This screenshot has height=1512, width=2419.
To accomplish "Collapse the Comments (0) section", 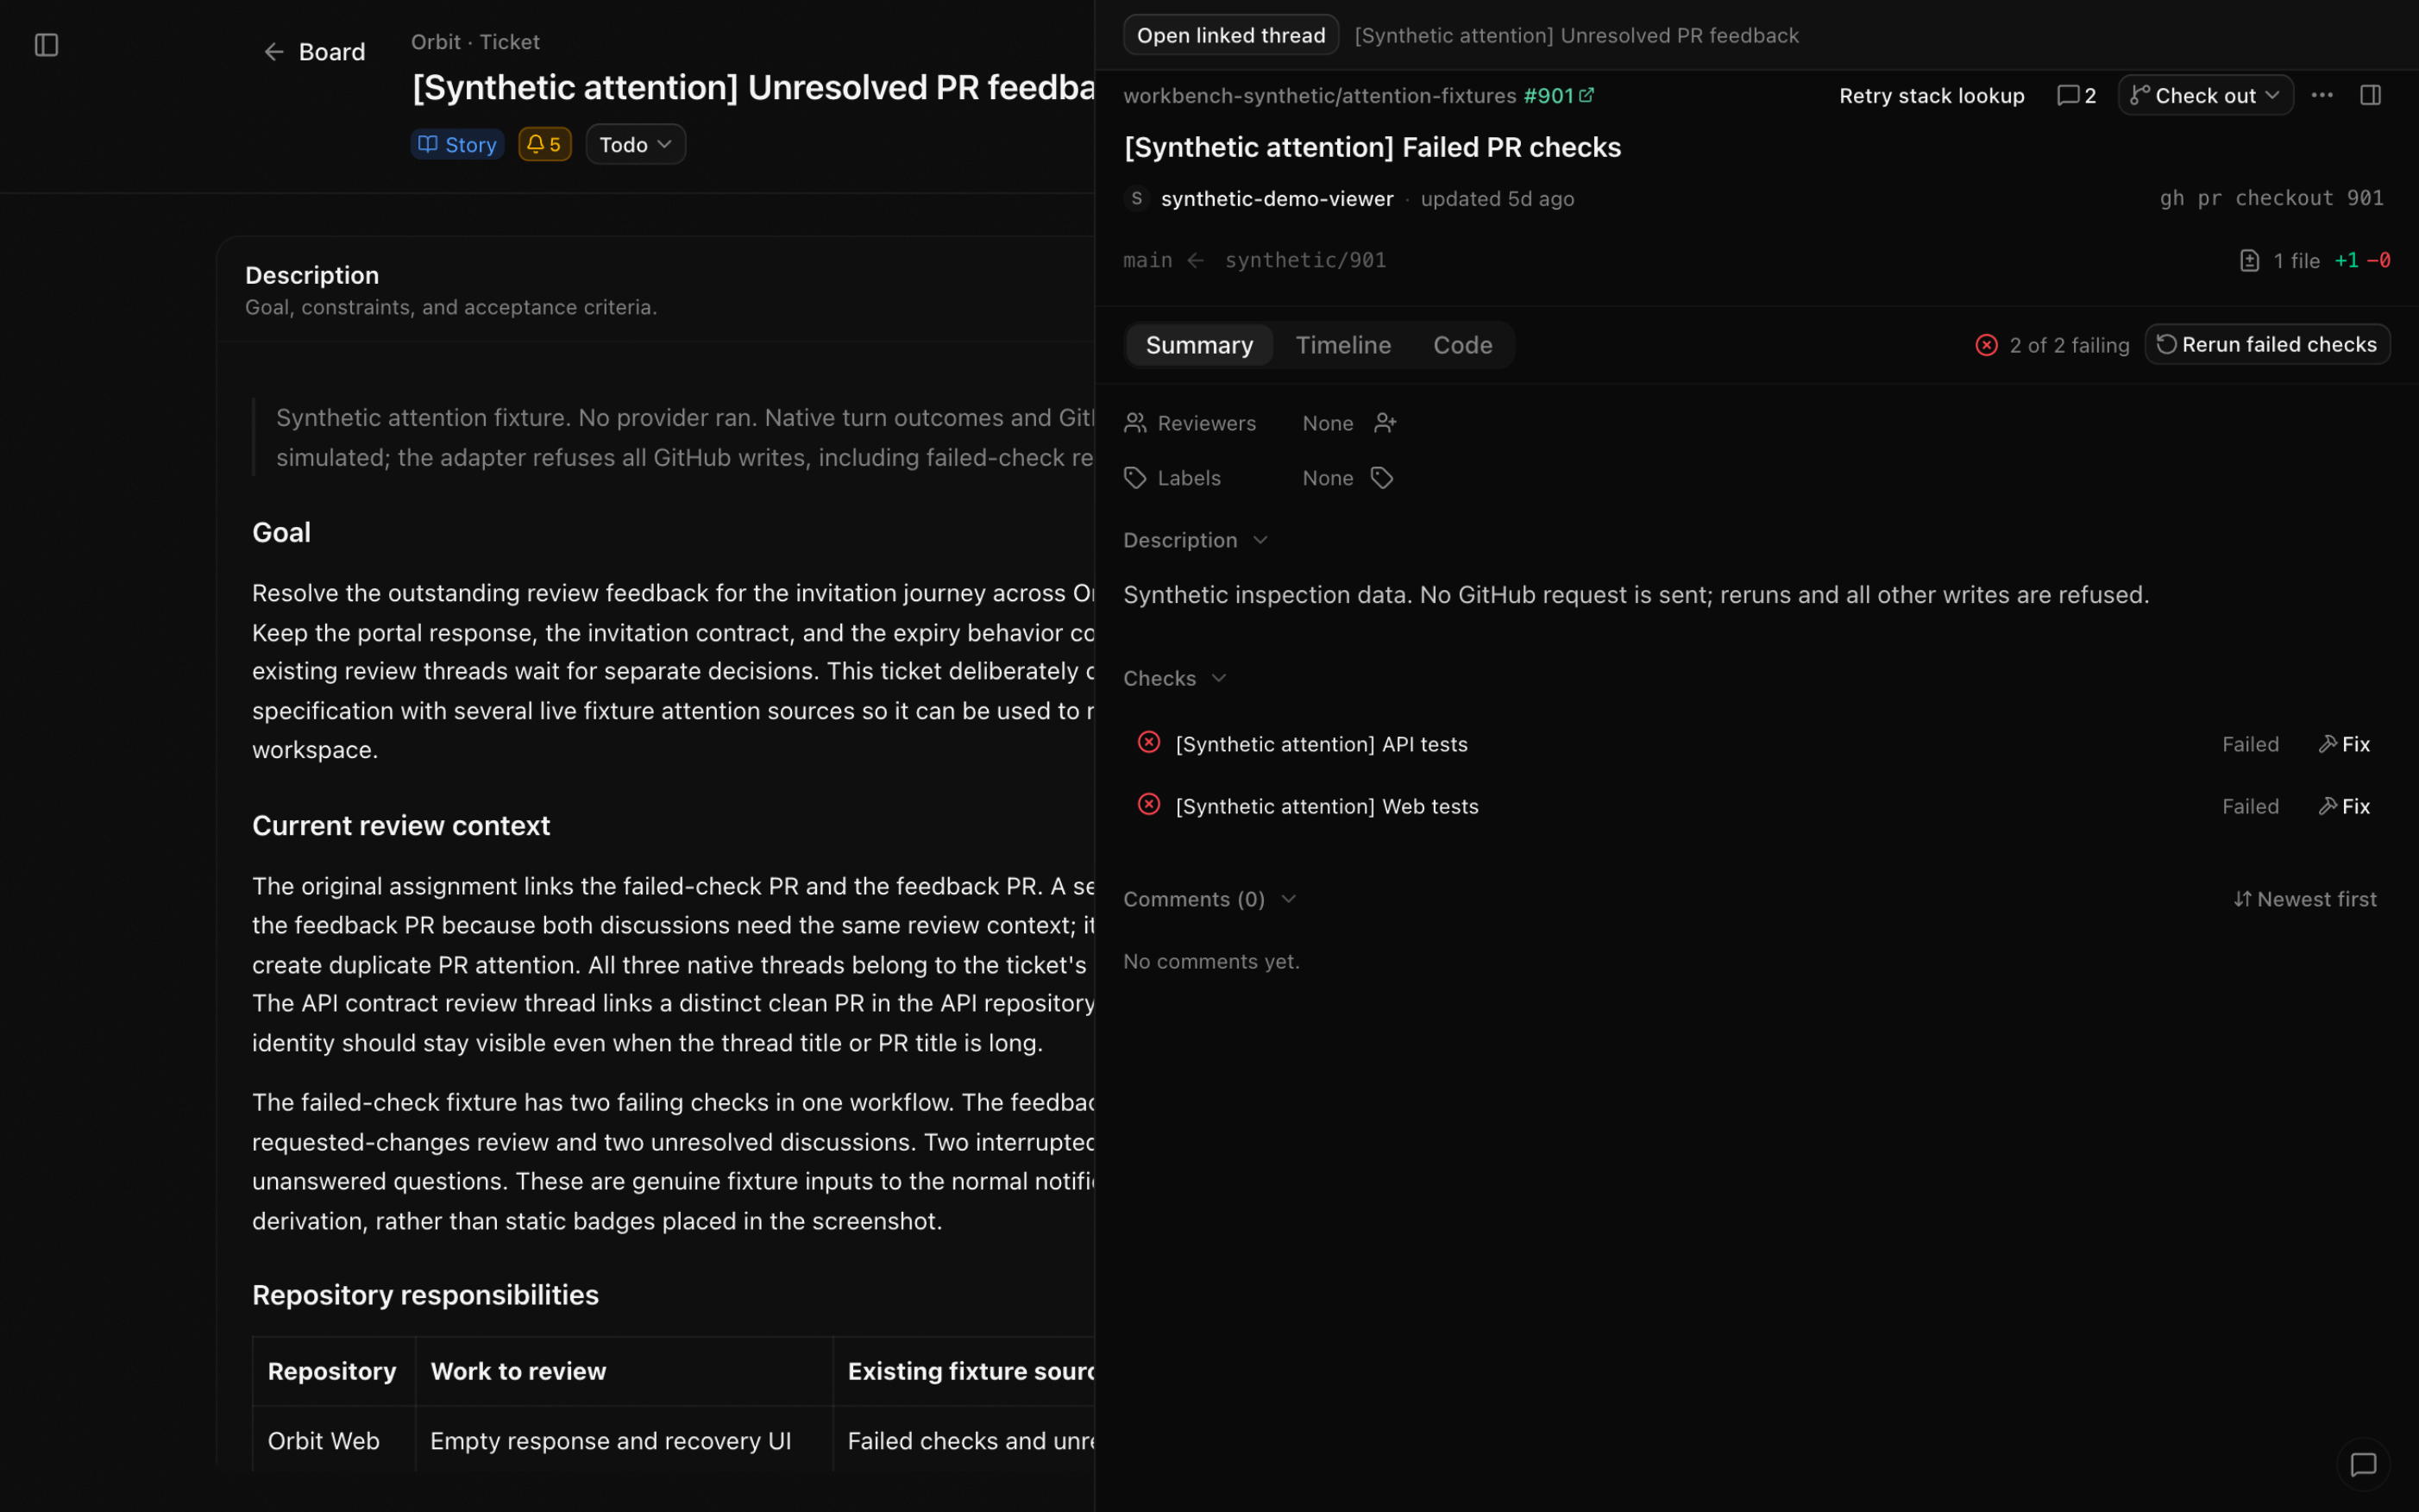I will (1210, 899).
